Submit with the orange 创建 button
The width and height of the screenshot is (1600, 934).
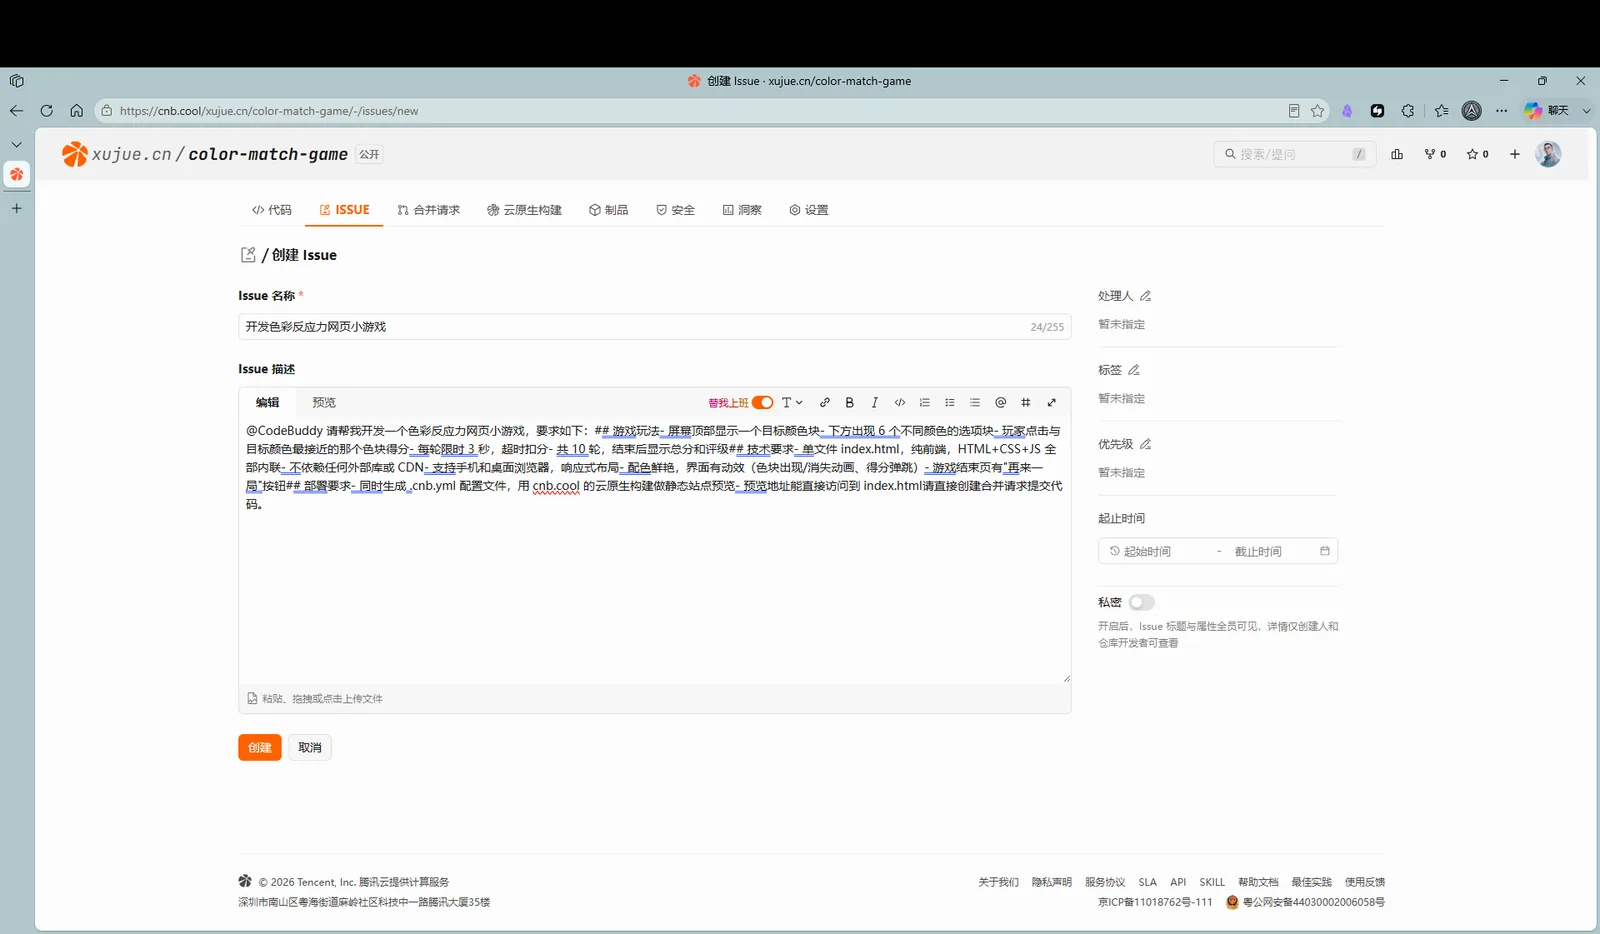[260, 748]
